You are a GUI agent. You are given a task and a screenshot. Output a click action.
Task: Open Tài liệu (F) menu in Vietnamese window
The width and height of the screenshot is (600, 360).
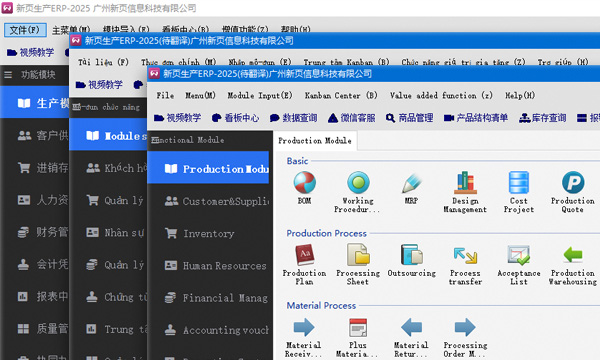pyautogui.click(x=104, y=62)
